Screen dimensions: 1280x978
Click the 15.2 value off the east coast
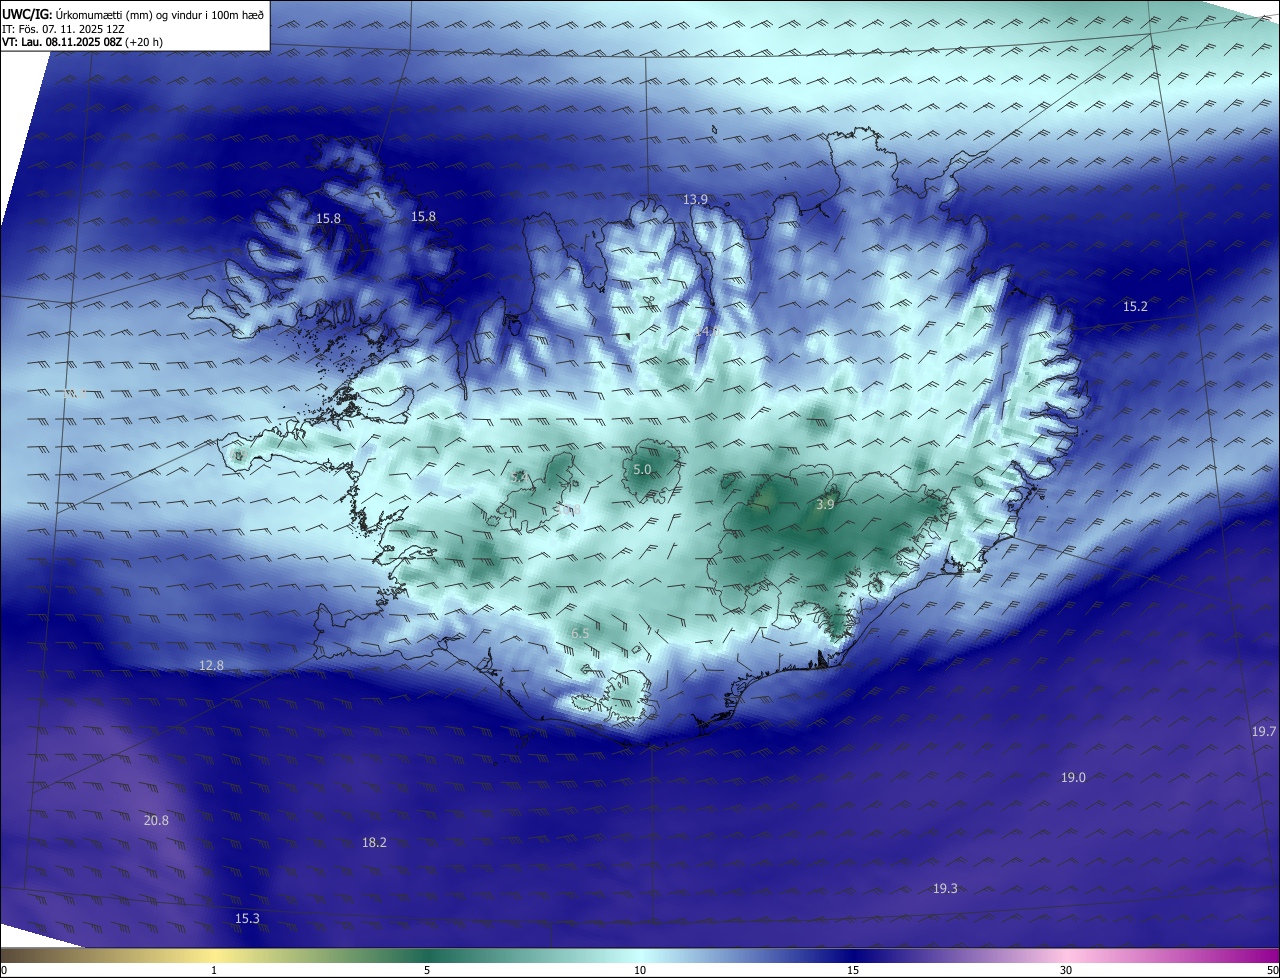pyautogui.click(x=1135, y=307)
